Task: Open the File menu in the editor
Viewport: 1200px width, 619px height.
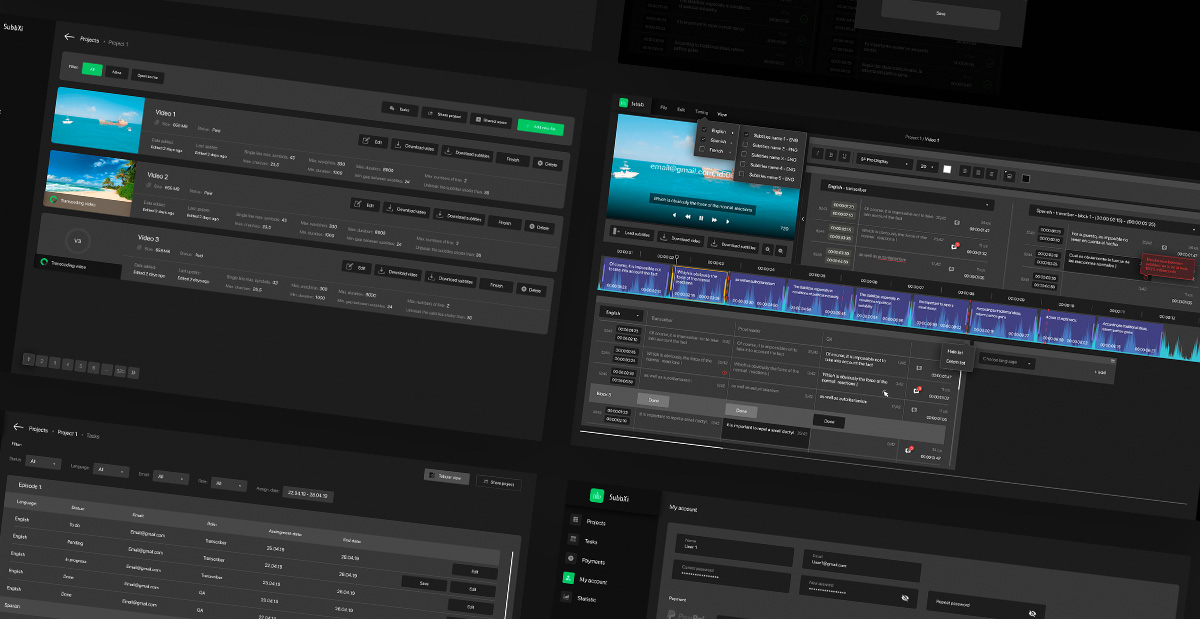Action: point(663,107)
